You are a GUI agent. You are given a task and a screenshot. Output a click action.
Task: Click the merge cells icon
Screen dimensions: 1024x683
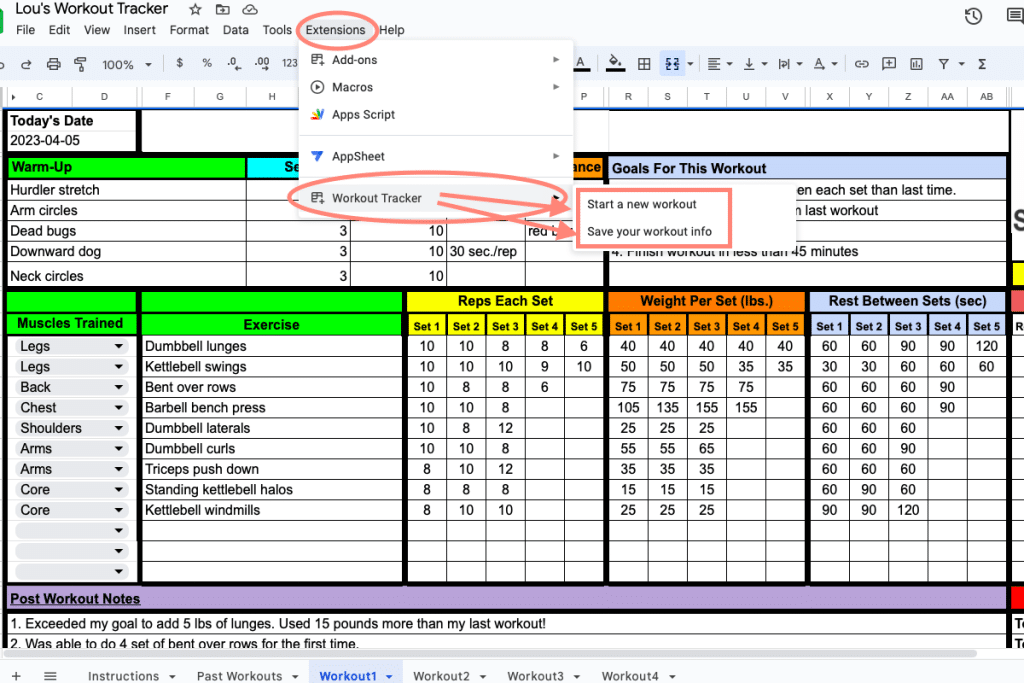coord(672,64)
